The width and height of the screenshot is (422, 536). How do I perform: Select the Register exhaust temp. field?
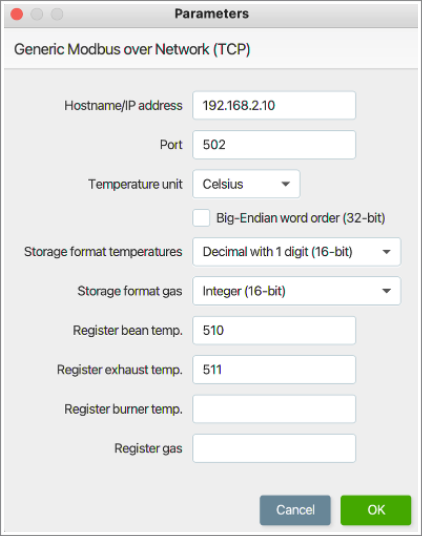(x=274, y=370)
